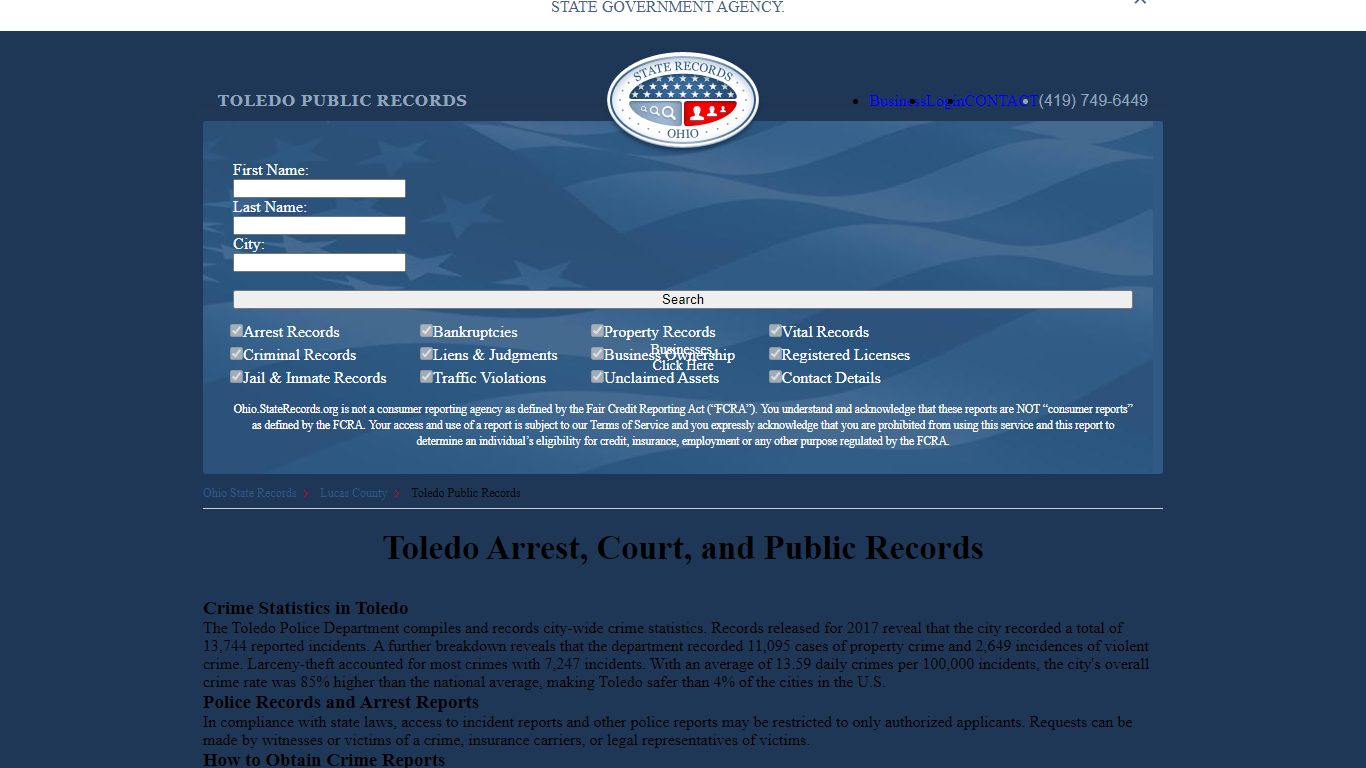Call the (419) 749-6449 phone number

[x=1093, y=101]
